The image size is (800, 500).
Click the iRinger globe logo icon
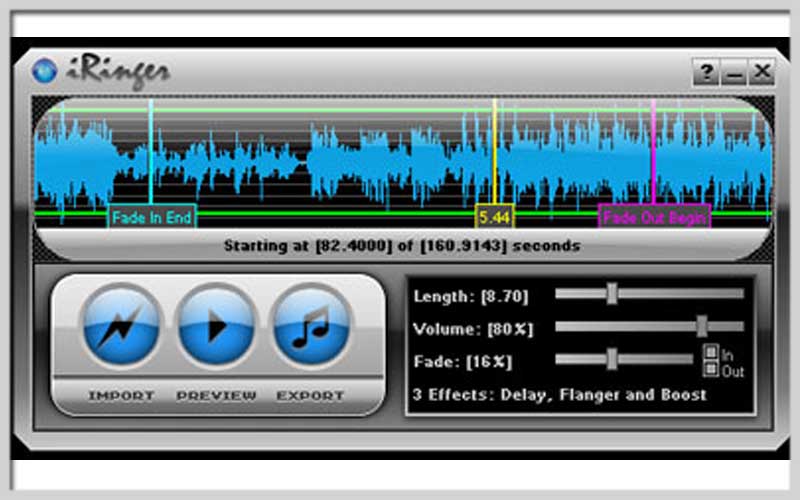point(44,70)
